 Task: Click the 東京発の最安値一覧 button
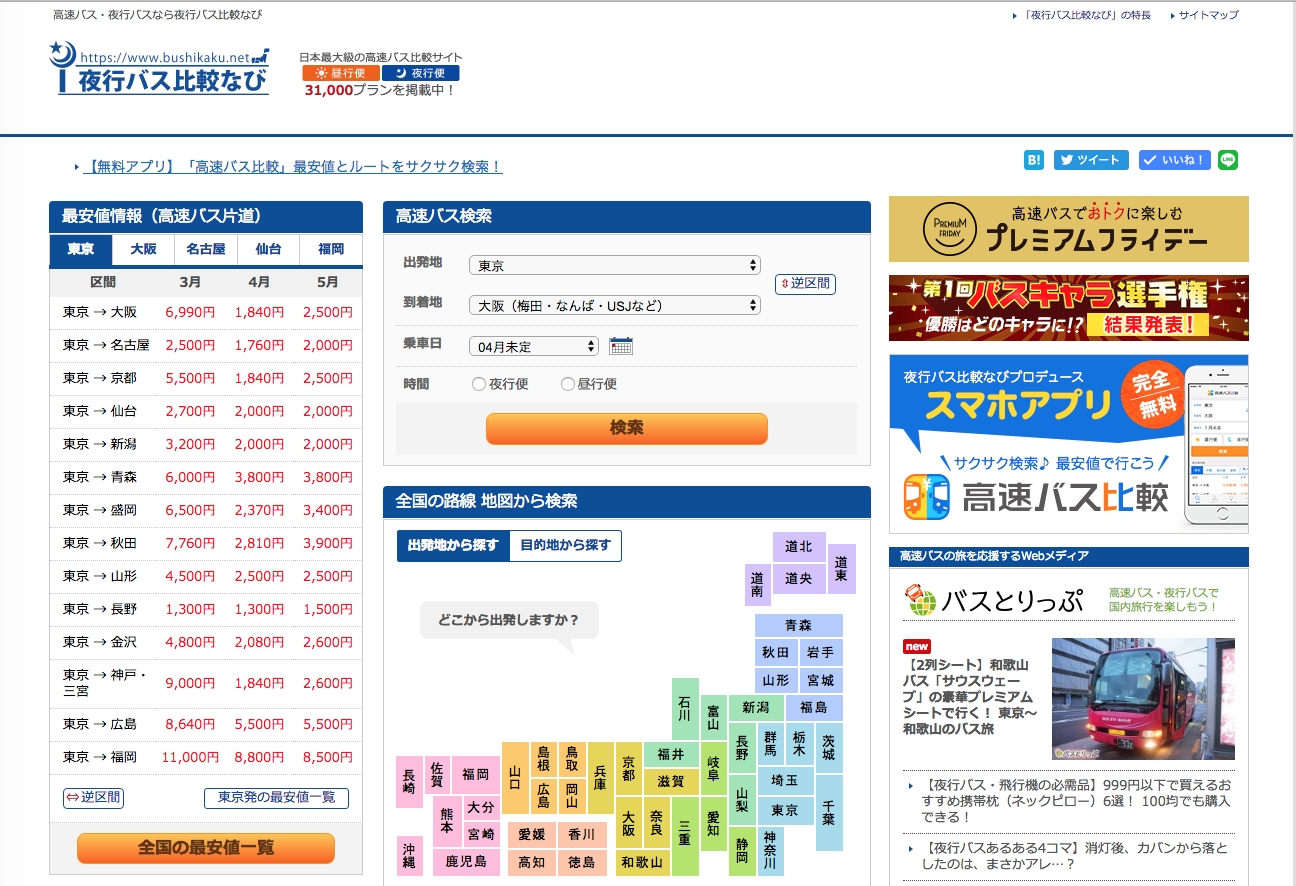click(x=276, y=797)
